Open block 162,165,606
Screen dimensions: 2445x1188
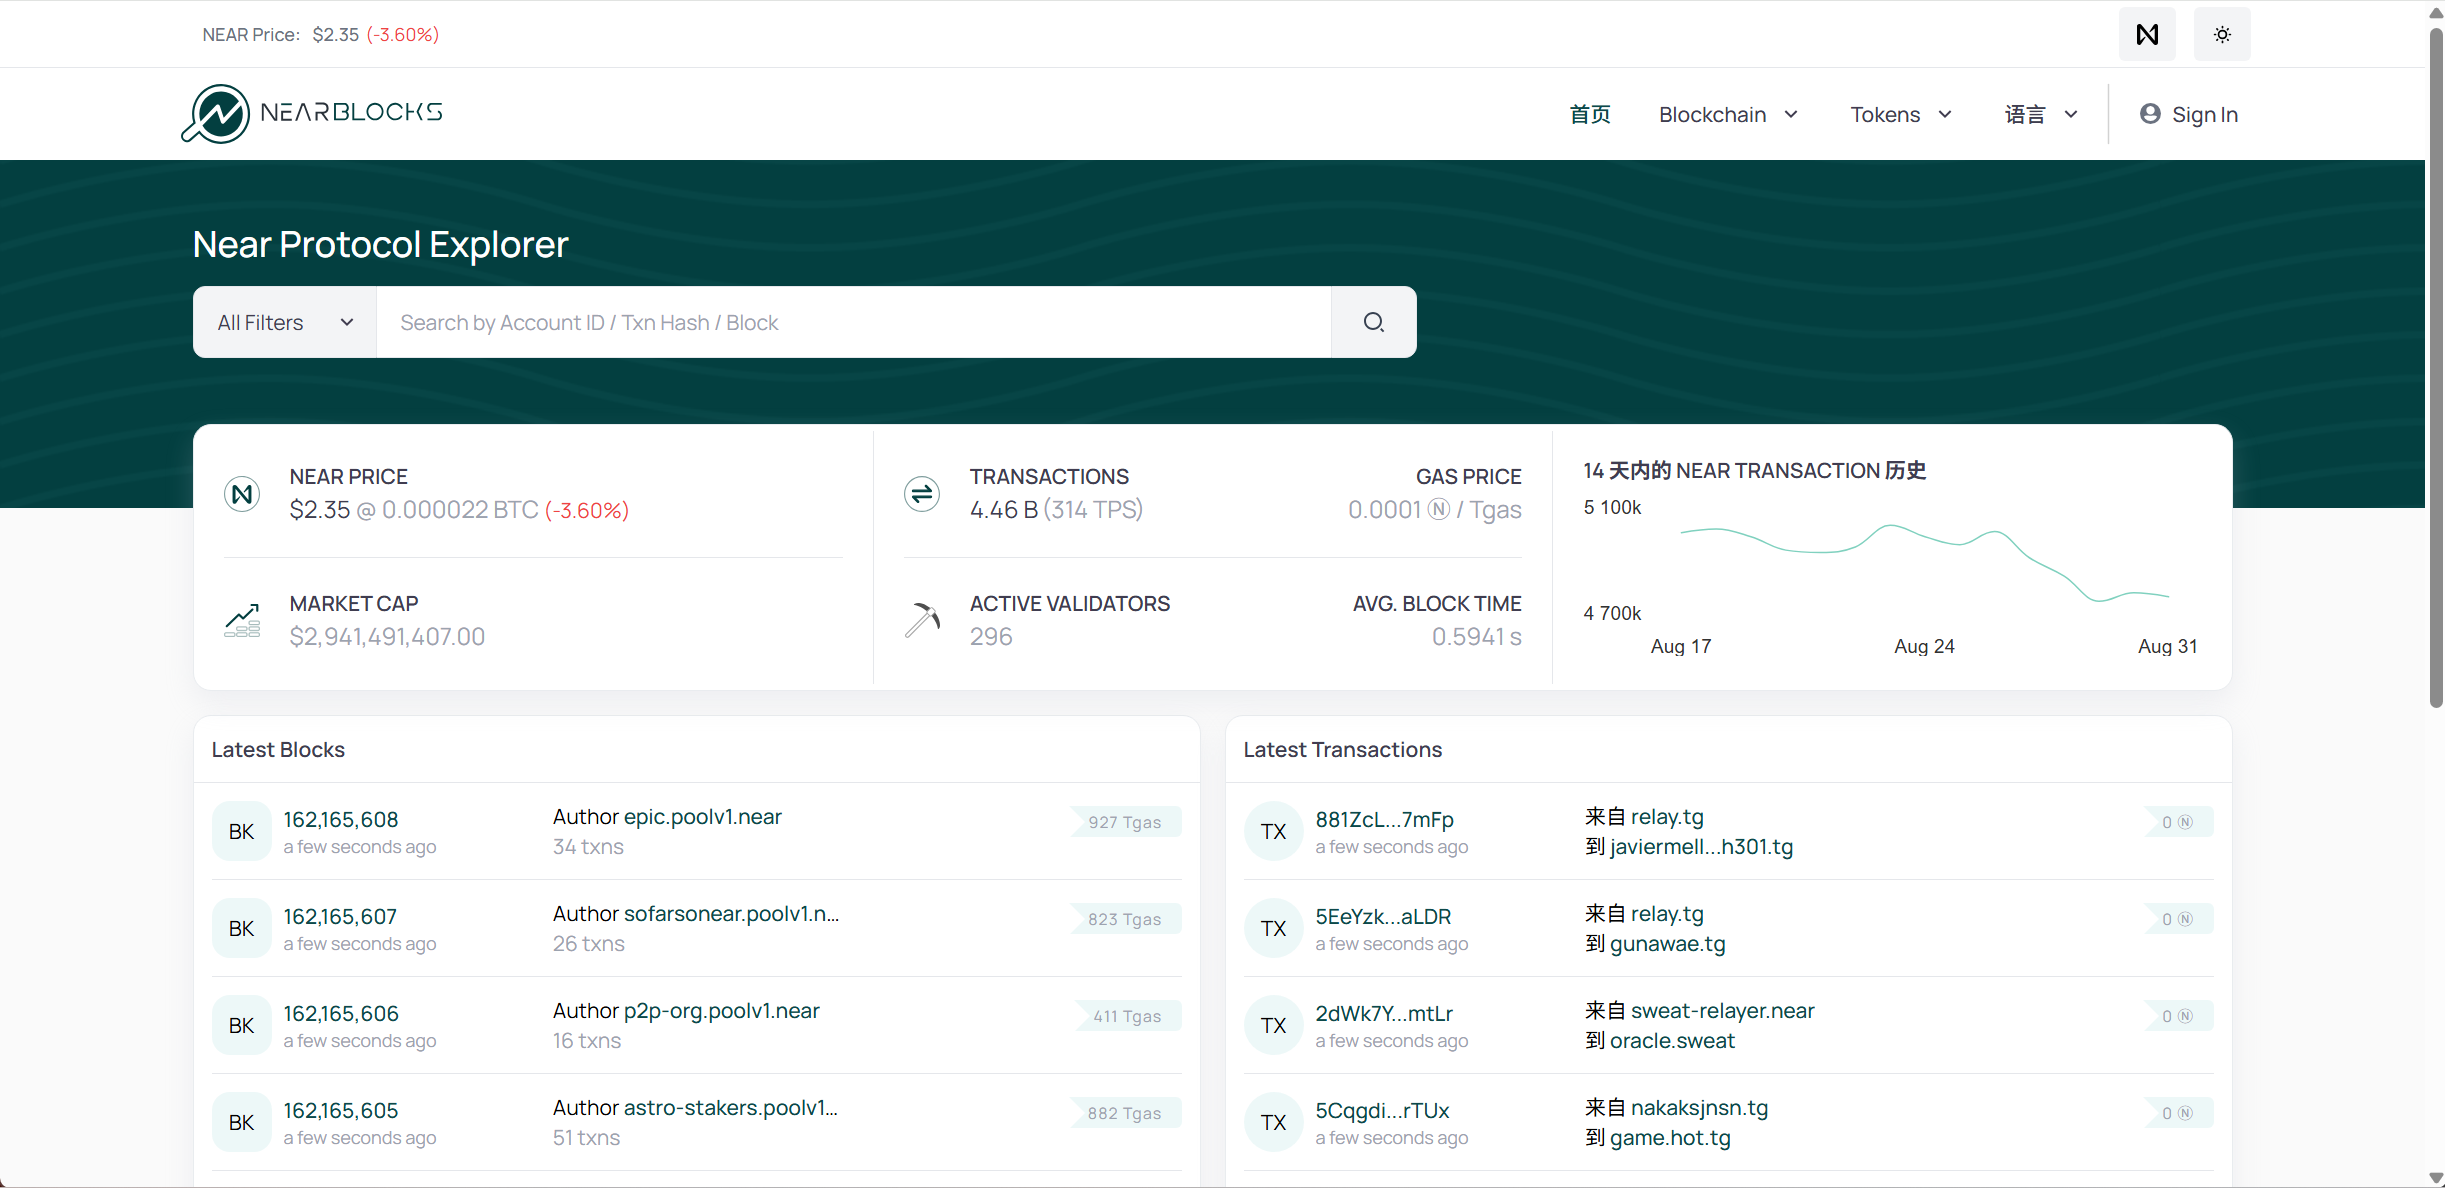[x=341, y=1013]
